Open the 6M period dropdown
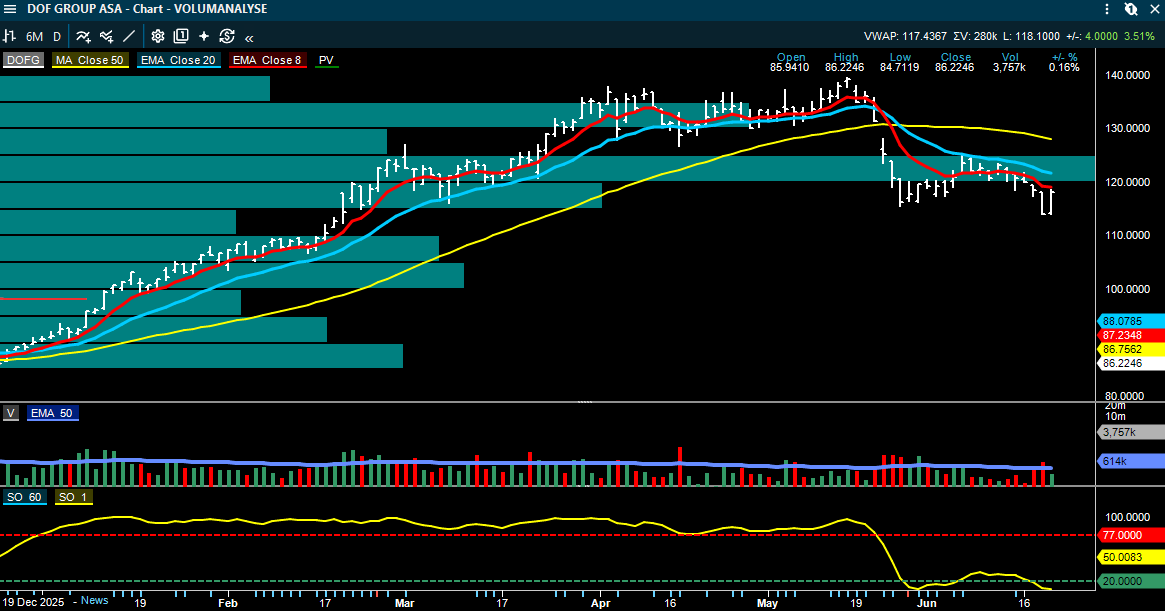1165x611 pixels. [34, 36]
